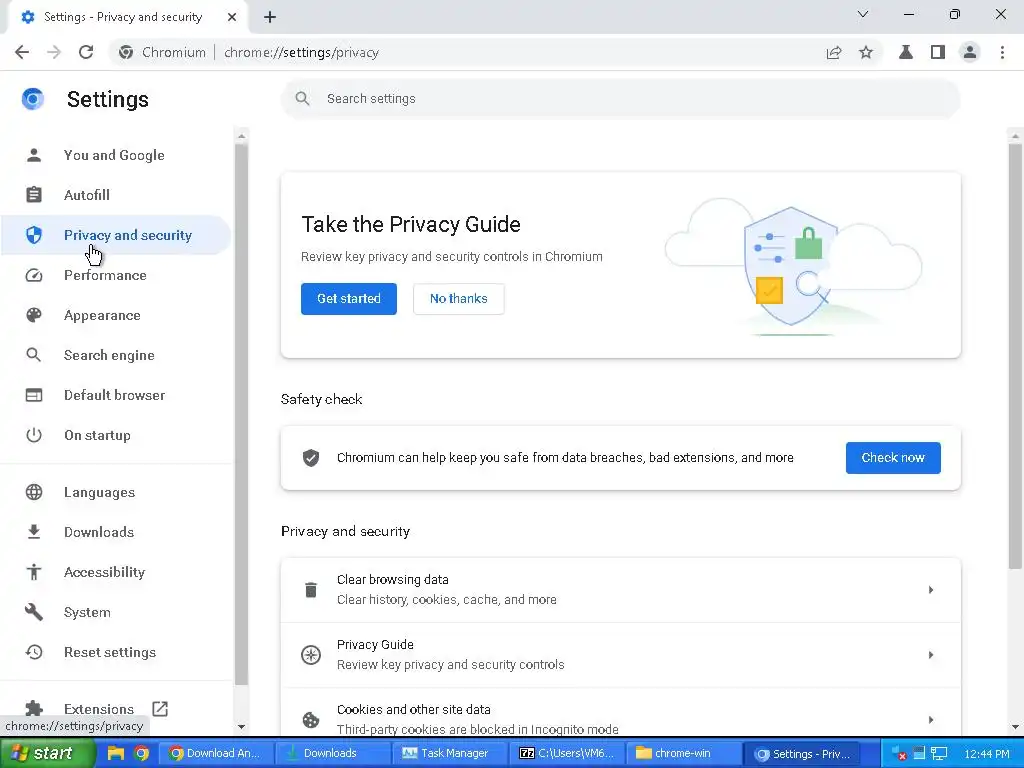1024x768 pixels.
Task: Click the Languages globe icon
Action: point(34,492)
